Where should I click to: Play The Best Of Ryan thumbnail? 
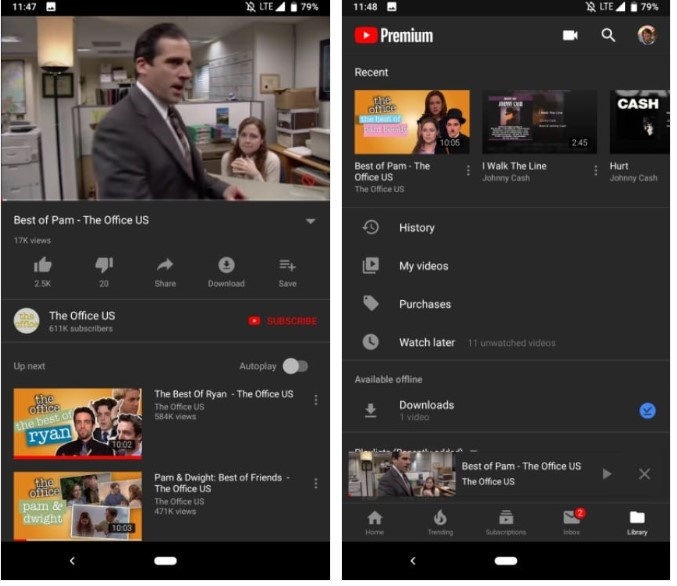(x=78, y=423)
